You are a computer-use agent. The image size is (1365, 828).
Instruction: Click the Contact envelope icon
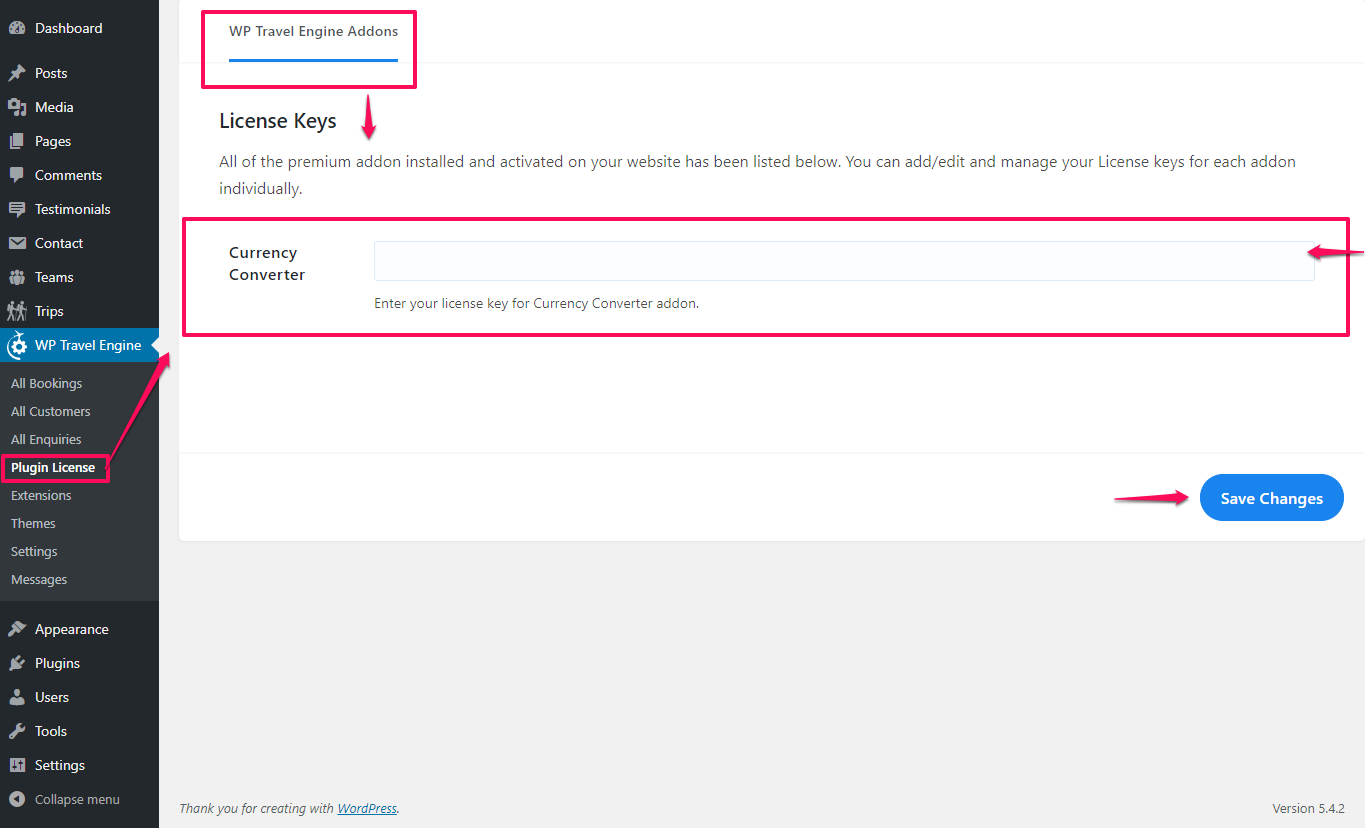[x=17, y=243]
